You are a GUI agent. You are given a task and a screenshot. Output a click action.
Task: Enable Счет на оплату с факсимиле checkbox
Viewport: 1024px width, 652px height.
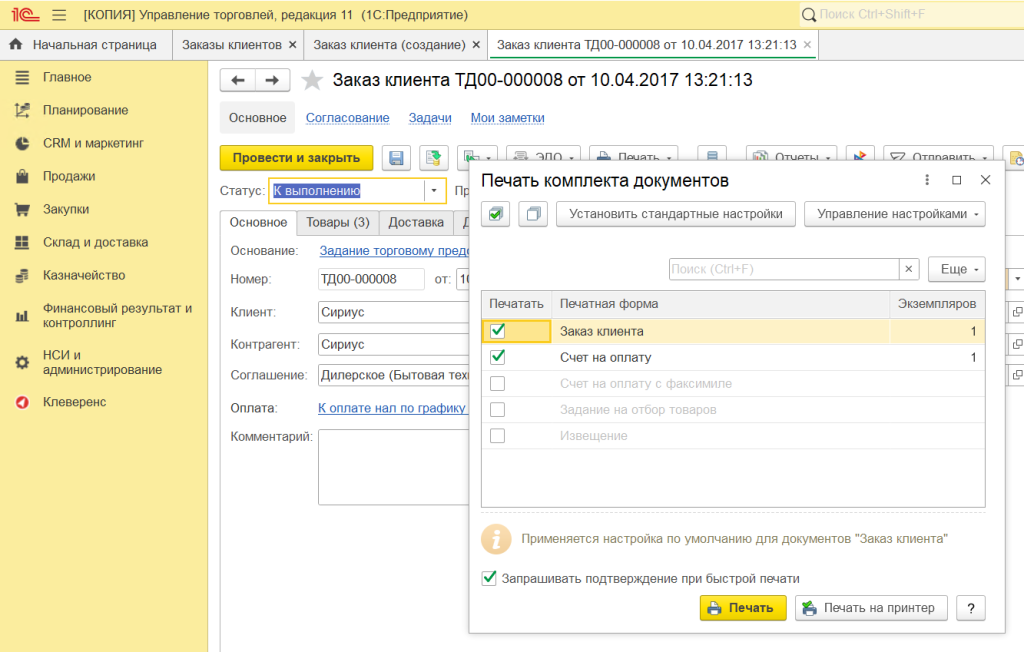tap(498, 383)
